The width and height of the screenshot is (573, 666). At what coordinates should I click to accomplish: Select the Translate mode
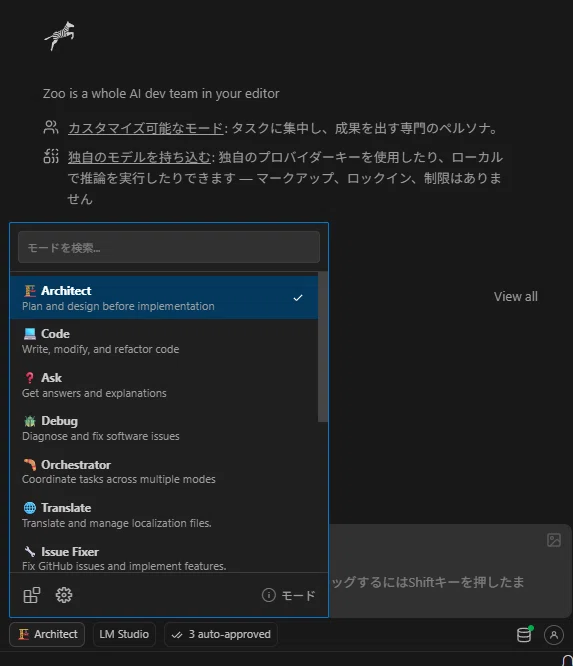pyautogui.click(x=164, y=515)
